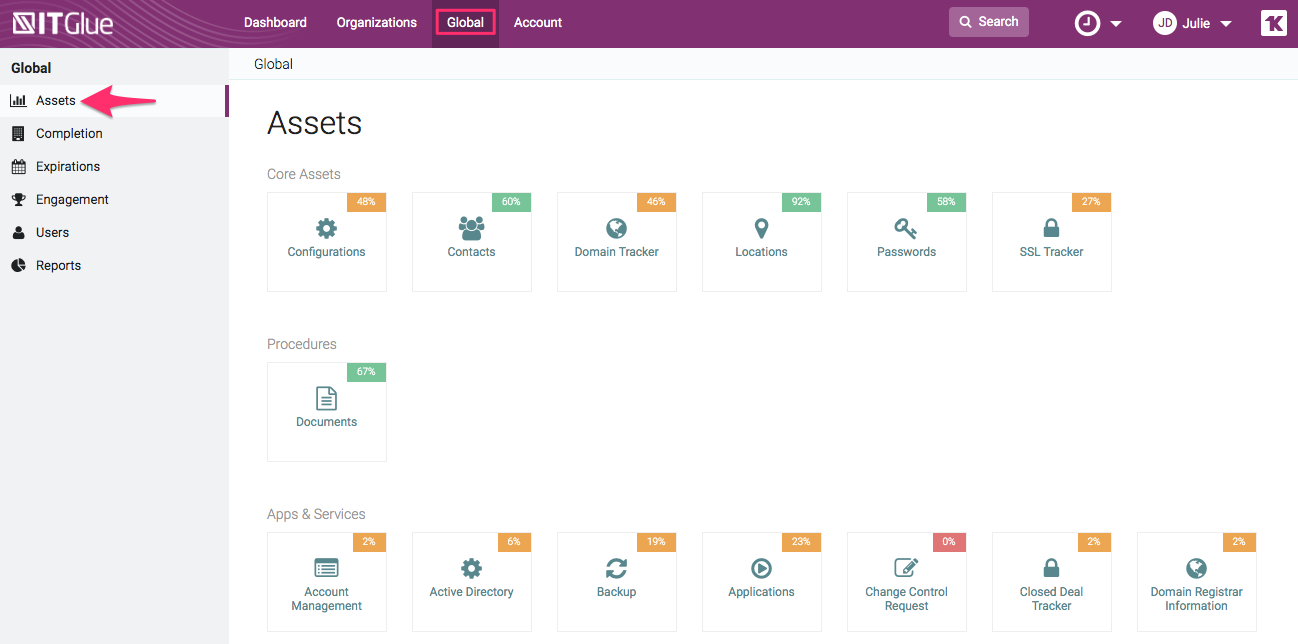
Task: Open the Closed Deal Tracker lock icon
Action: [x=1051, y=568]
